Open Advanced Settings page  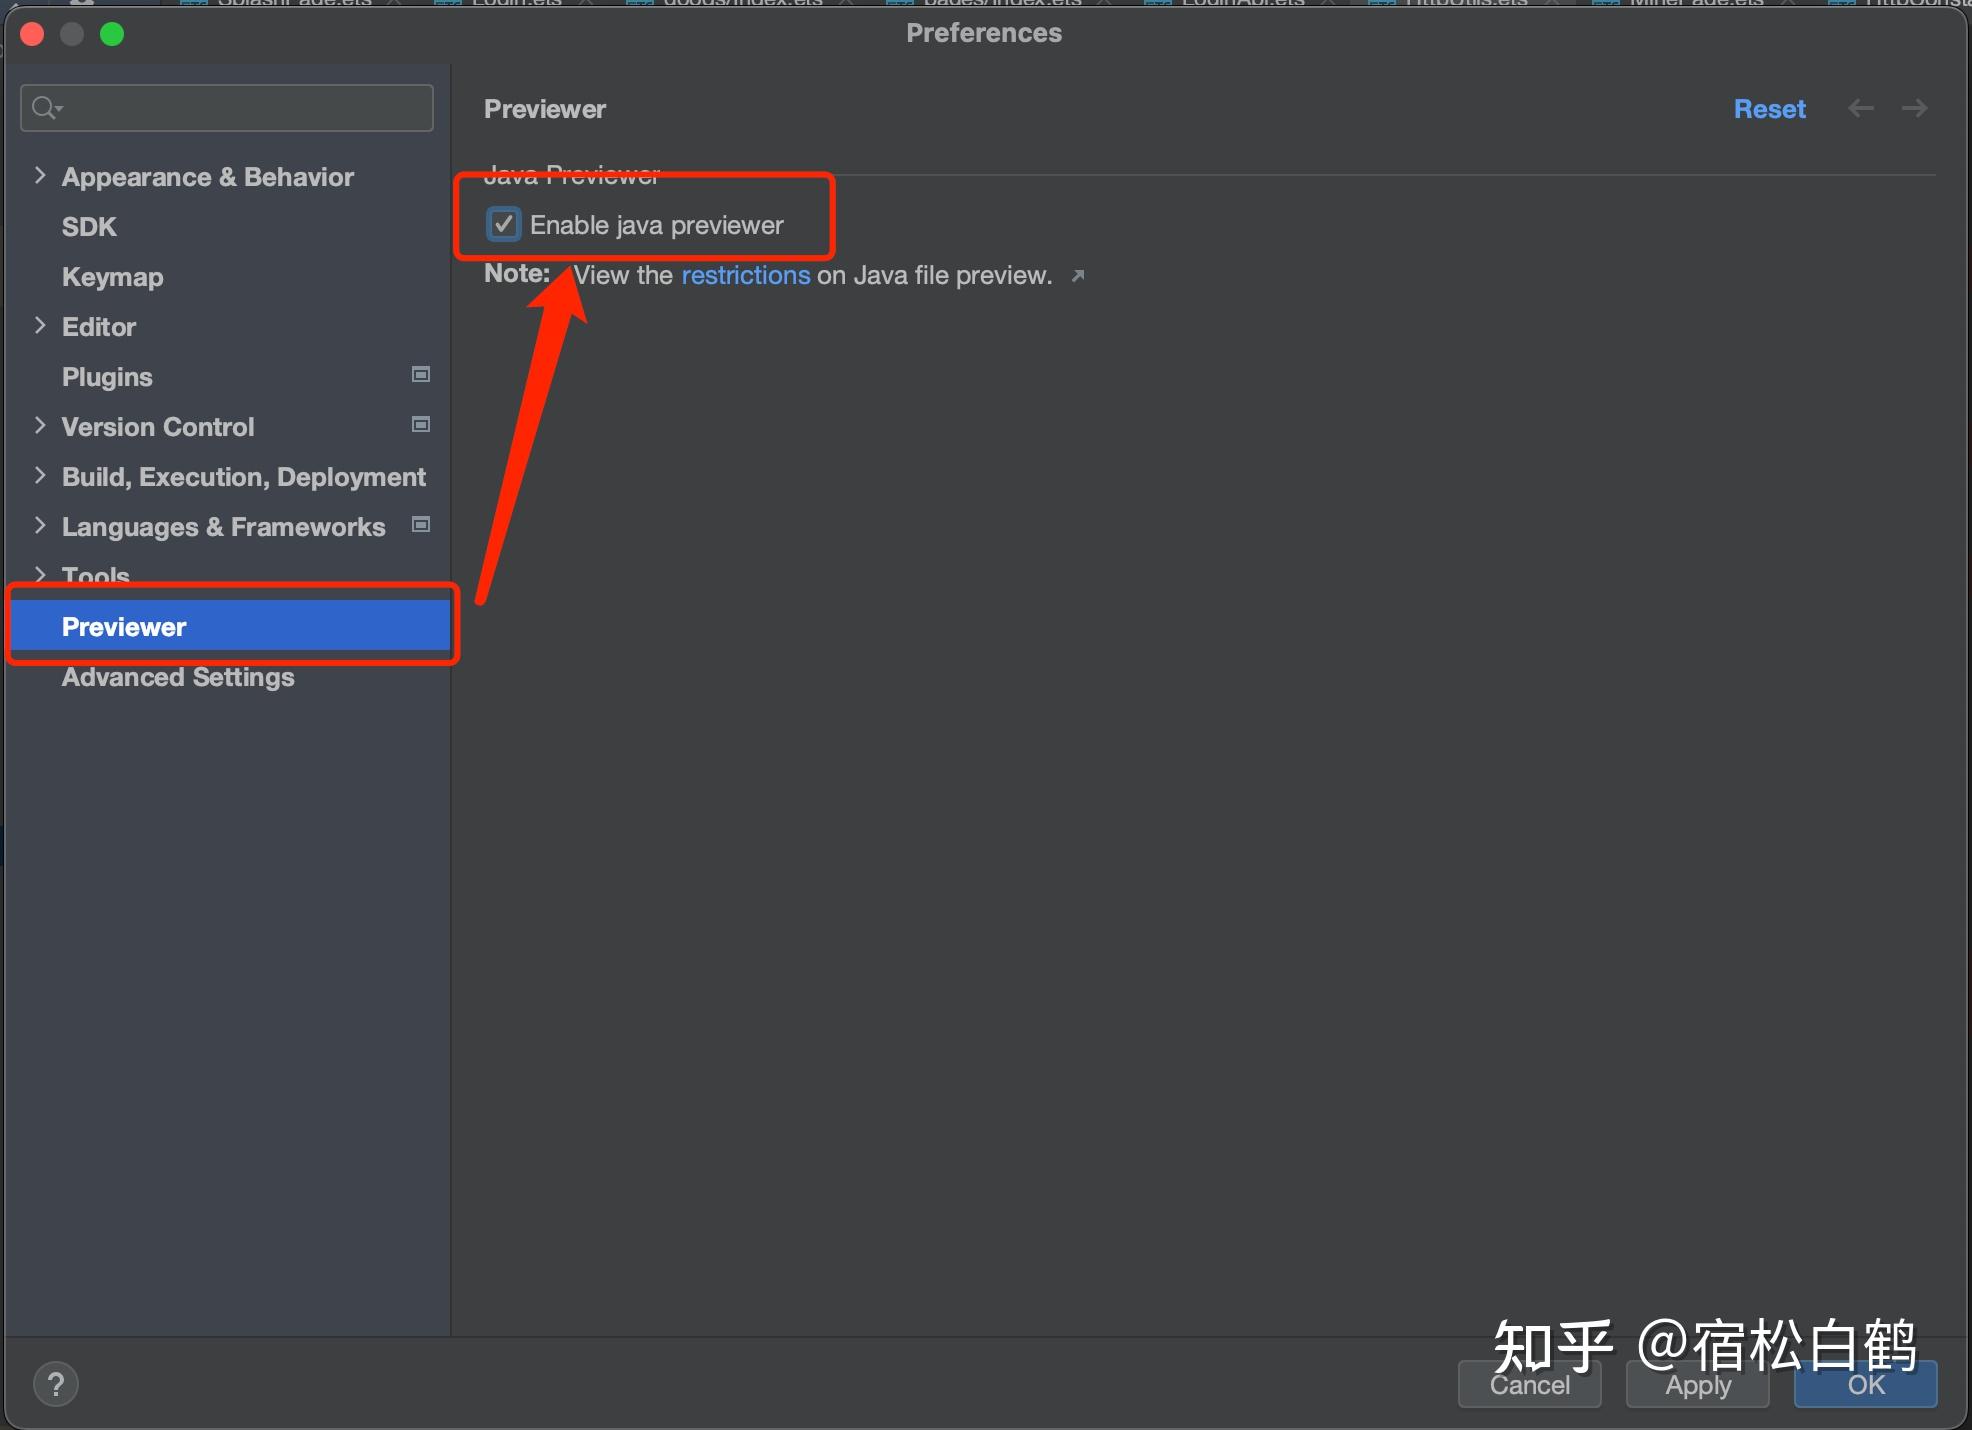tap(178, 677)
